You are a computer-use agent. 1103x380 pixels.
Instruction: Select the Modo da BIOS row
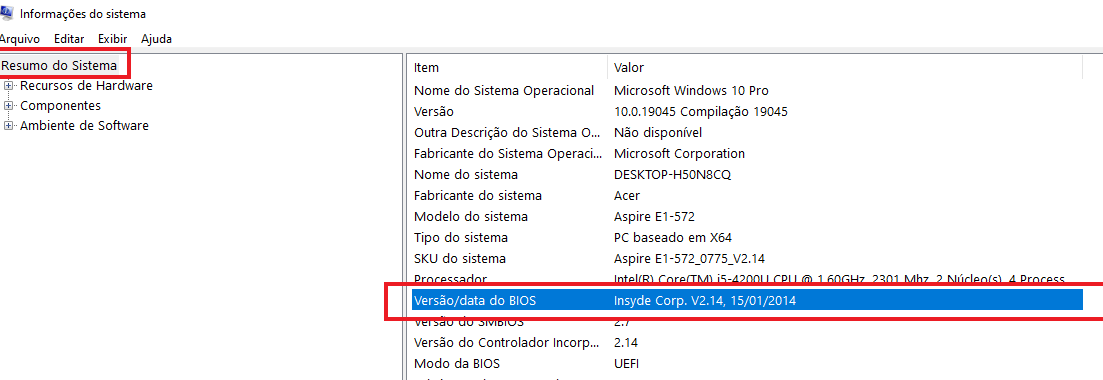[x=745, y=364]
